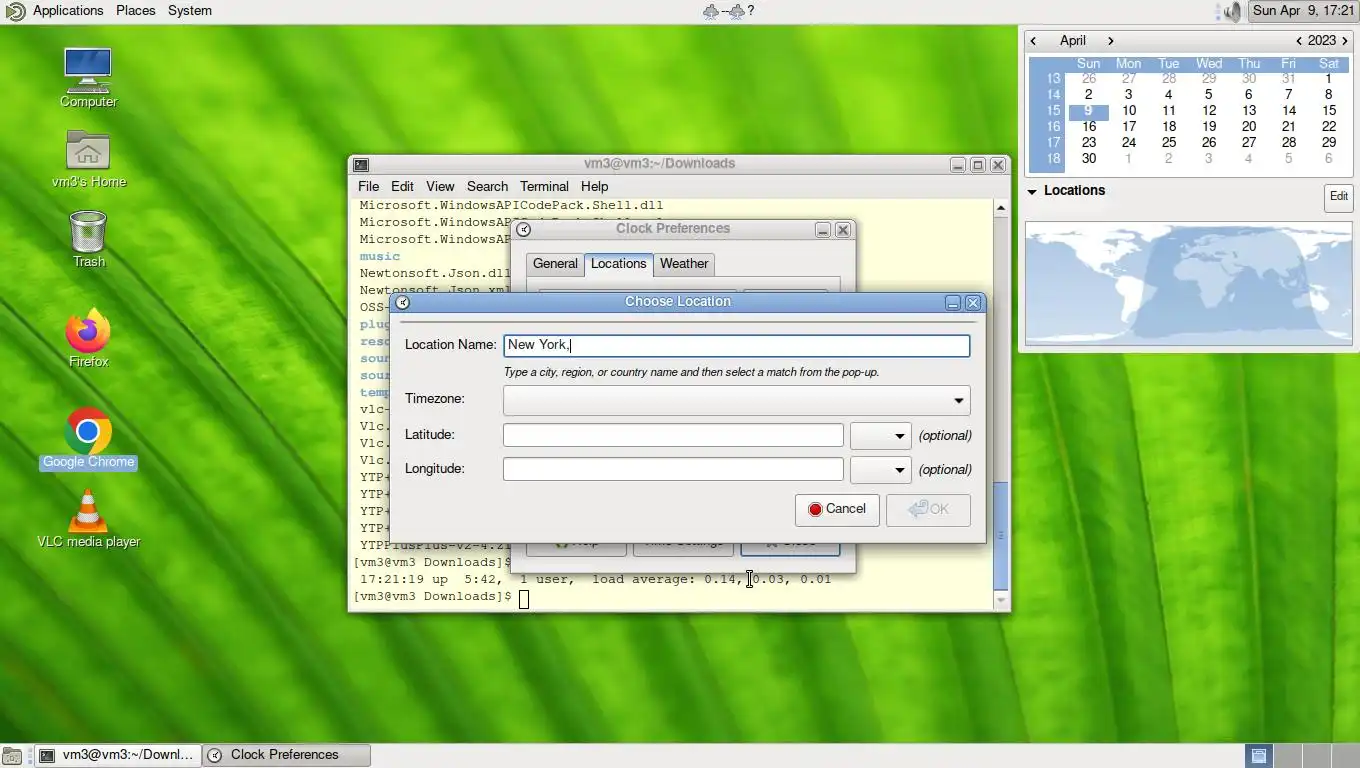
Task: Click terminal scrollbar up arrow
Action: [1001, 208]
